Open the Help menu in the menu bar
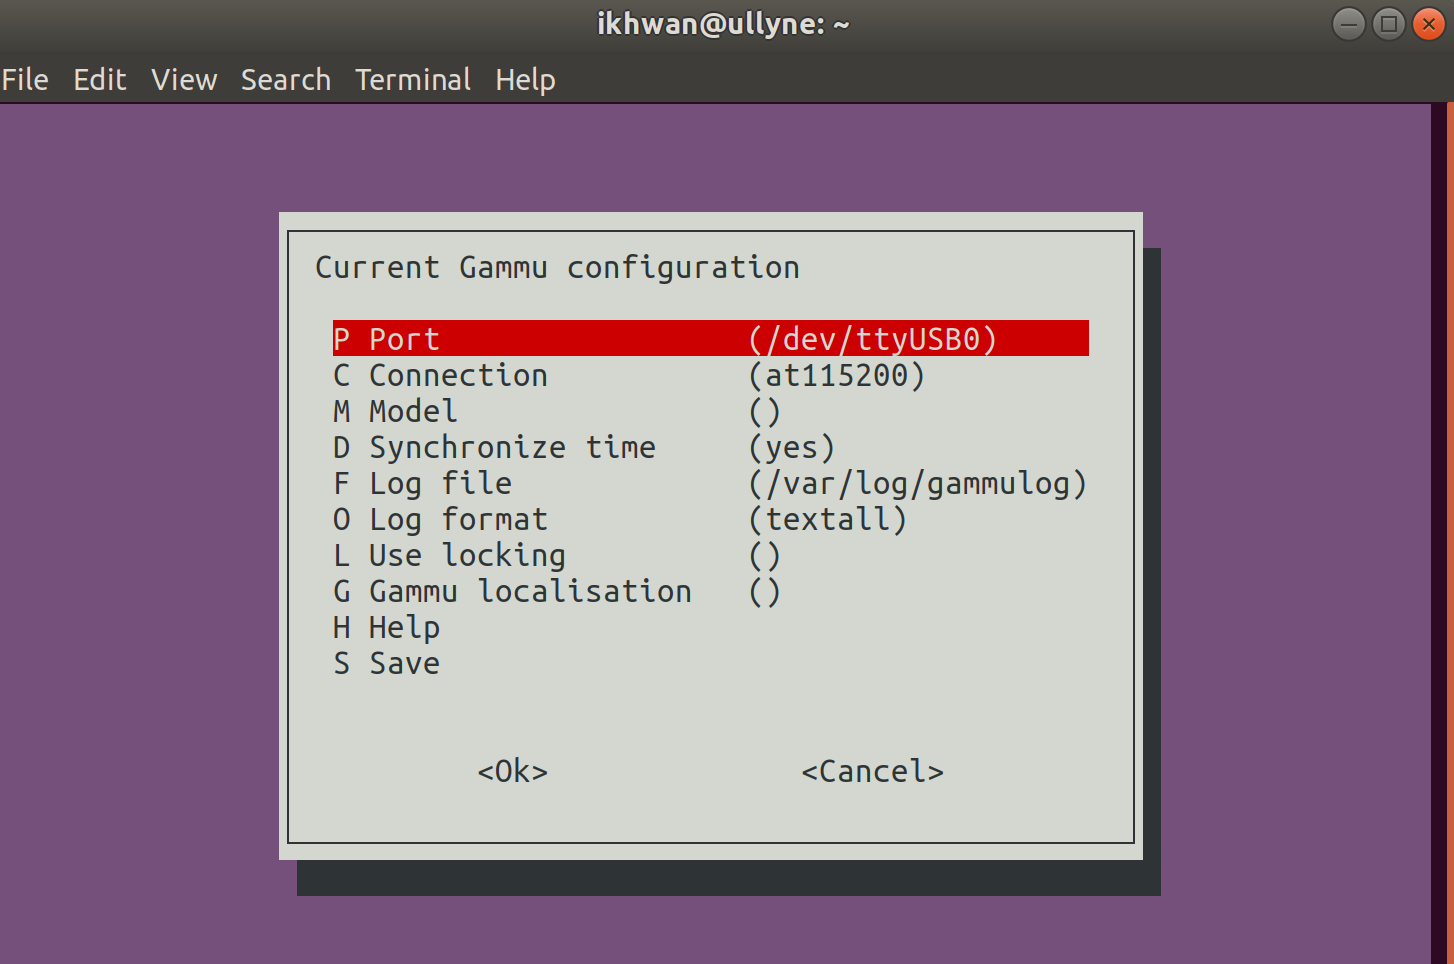 pos(525,80)
